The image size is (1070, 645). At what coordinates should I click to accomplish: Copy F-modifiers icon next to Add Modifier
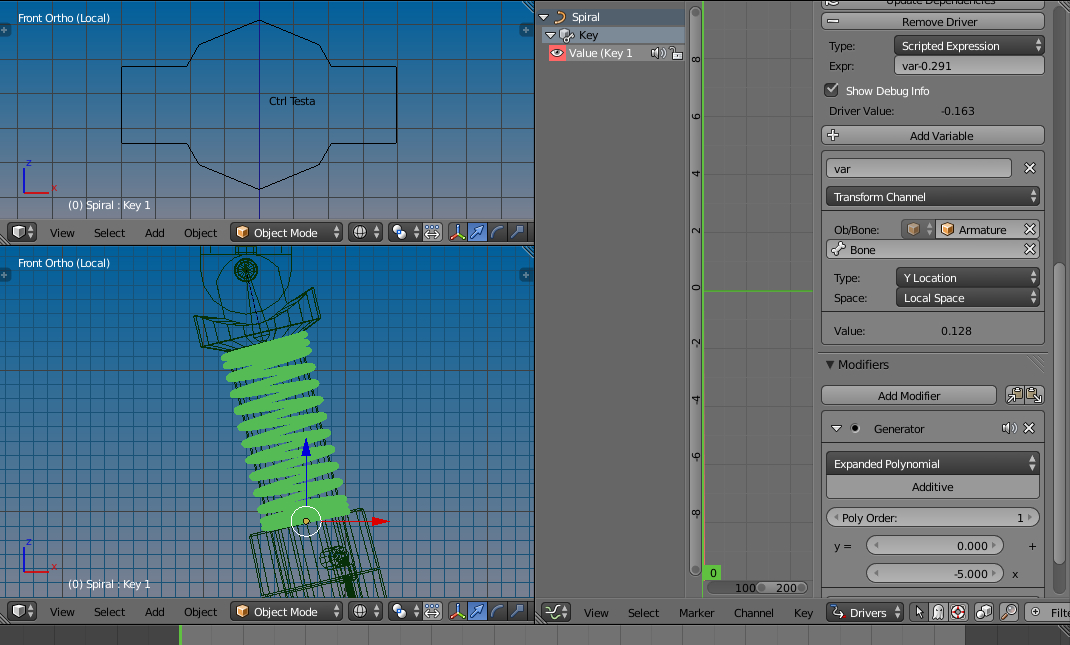(1015, 395)
